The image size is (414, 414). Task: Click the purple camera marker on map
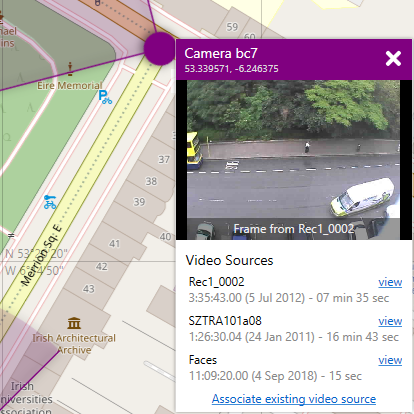click(160, 49)
